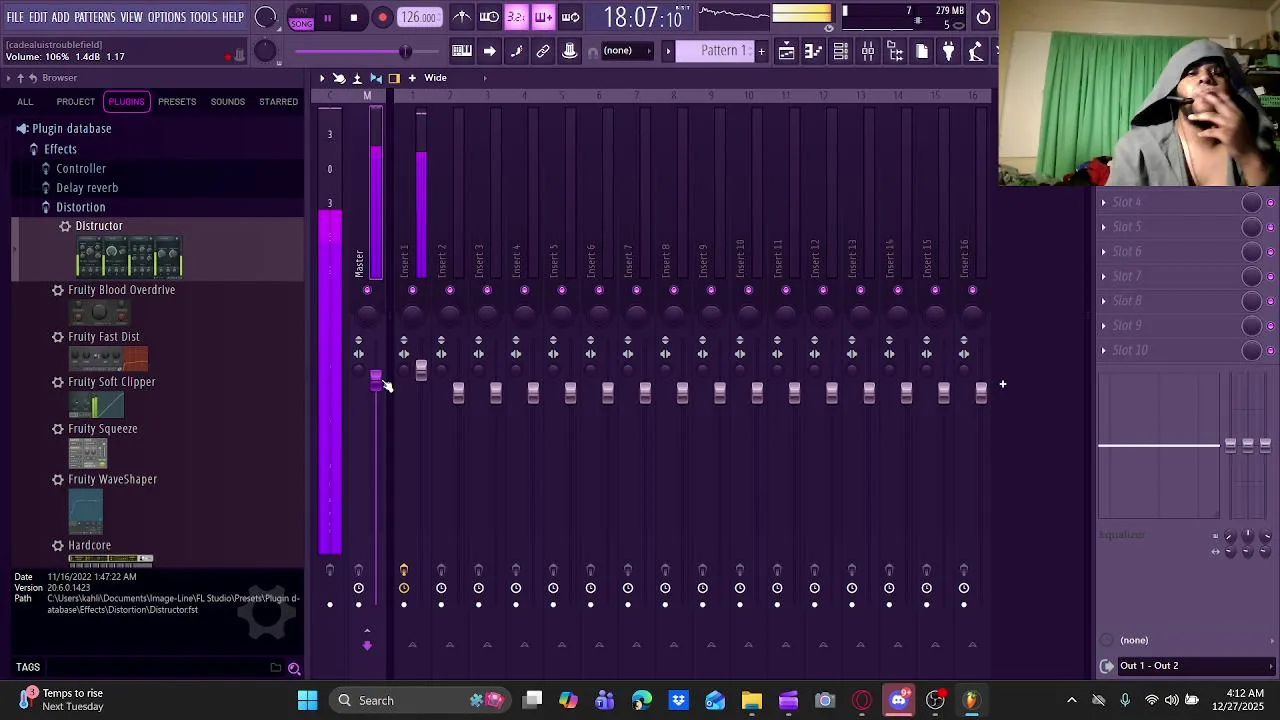The image size is (1280, 720).
Task: Mute Insert 5 with its green LED
Action: click(x=561, y=290)
